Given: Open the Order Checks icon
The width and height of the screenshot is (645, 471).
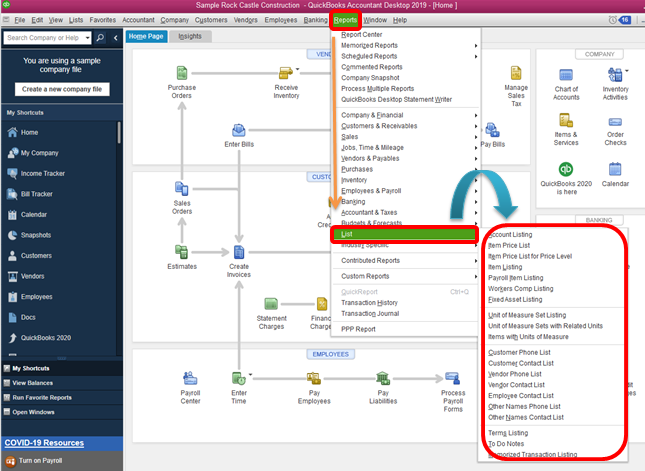Looking at the screenshot, I should coord(615,122).
